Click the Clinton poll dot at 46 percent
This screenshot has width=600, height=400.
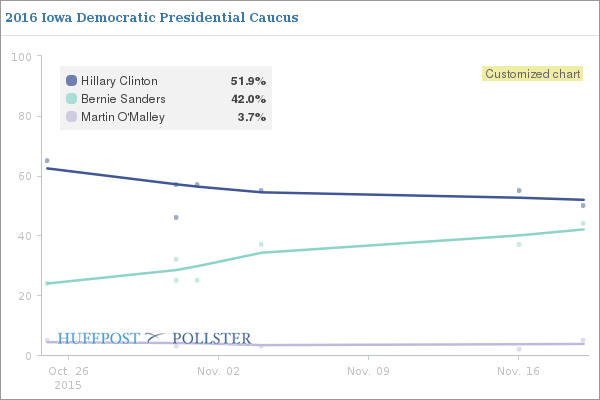(x=176, y=217)
